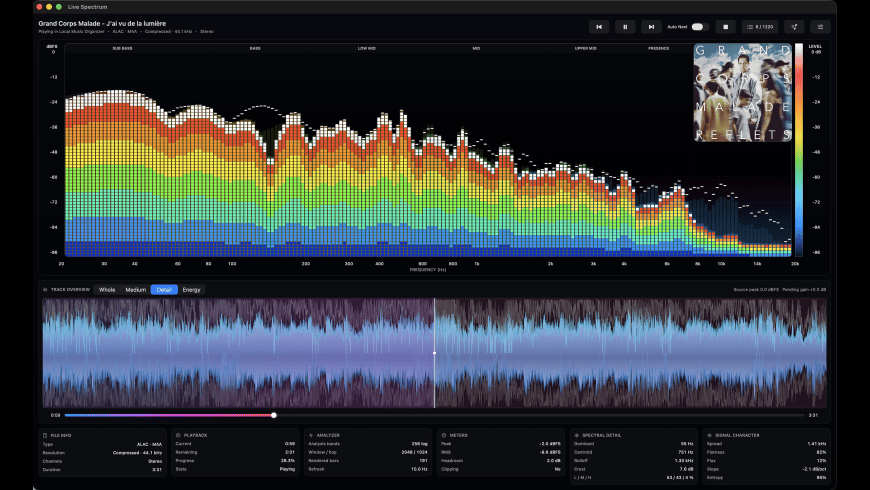Select the Medium overview tab

click(x=135, y=290)
